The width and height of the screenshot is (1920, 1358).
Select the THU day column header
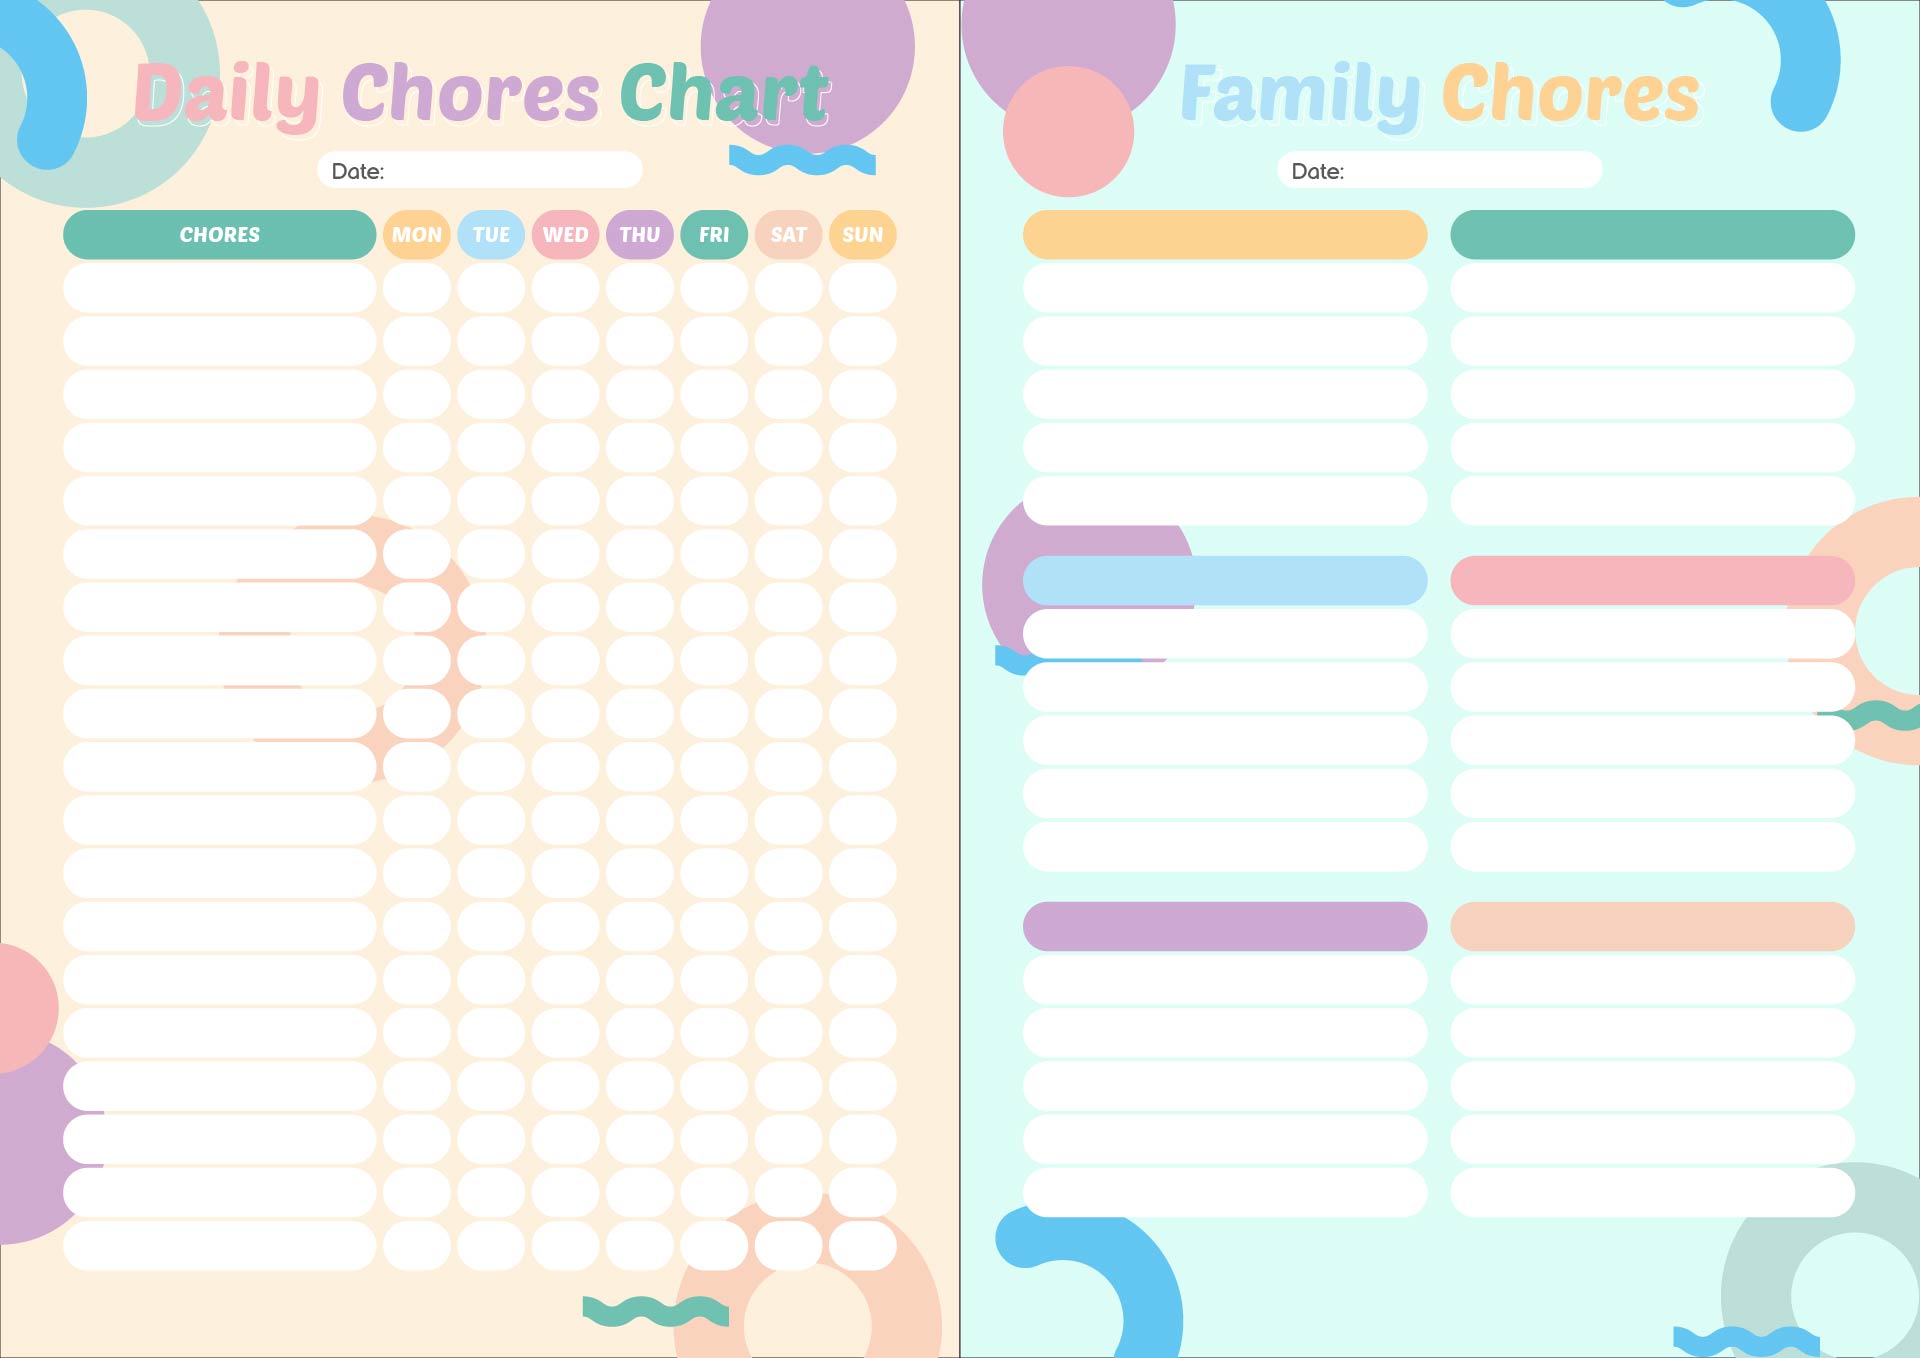[x=639, y=235]
